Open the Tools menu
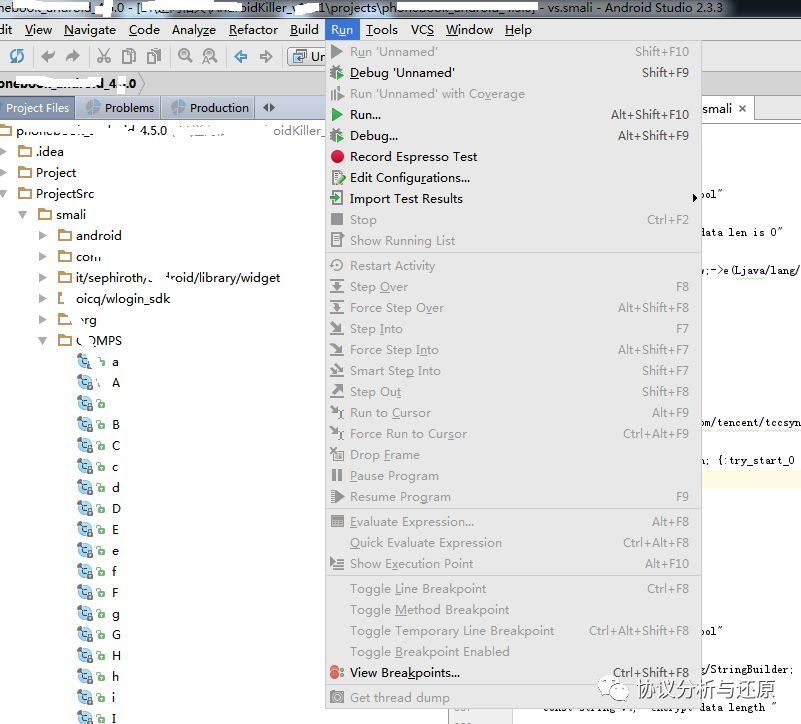 pyautogui.click(x=382, y=30)
